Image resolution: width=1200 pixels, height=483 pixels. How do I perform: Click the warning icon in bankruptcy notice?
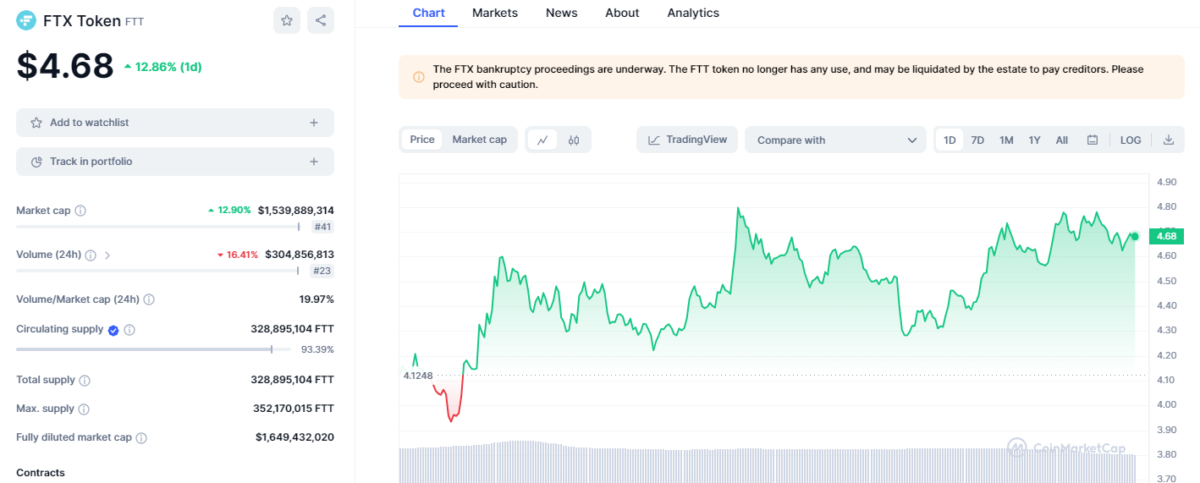tap(418, 77)
